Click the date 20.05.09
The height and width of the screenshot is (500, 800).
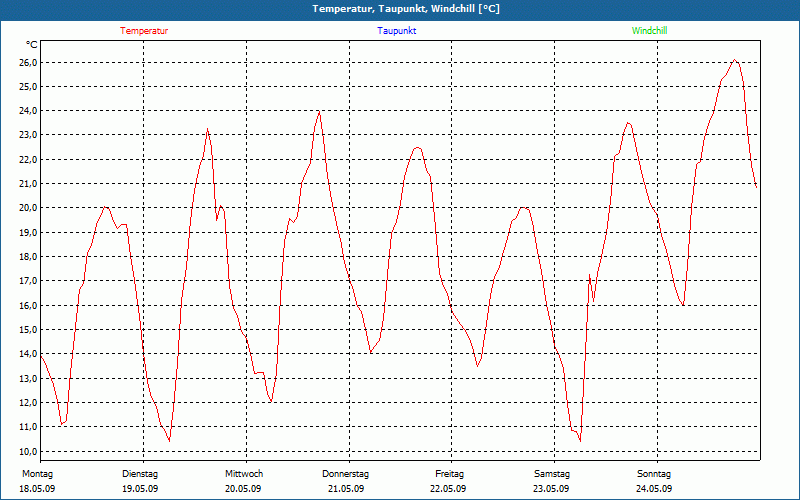tap(243, 489)
